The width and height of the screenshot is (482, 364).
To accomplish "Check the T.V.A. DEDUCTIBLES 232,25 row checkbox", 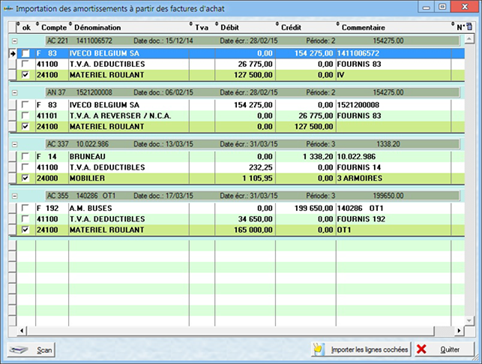I will pos(25,167).
